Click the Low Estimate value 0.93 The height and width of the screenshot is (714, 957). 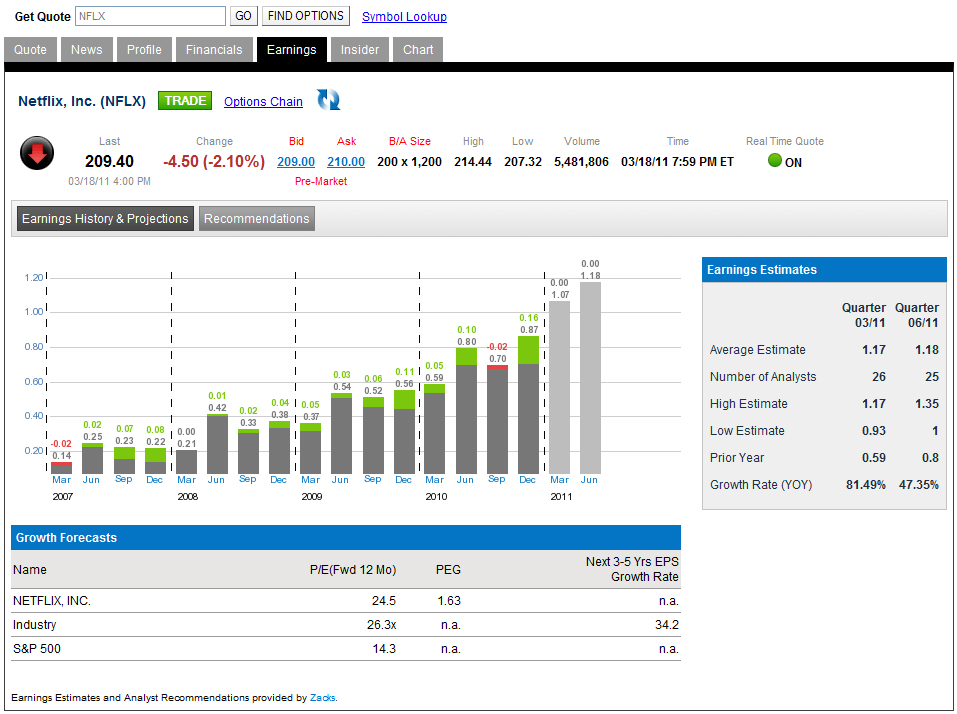coord(874,430)
